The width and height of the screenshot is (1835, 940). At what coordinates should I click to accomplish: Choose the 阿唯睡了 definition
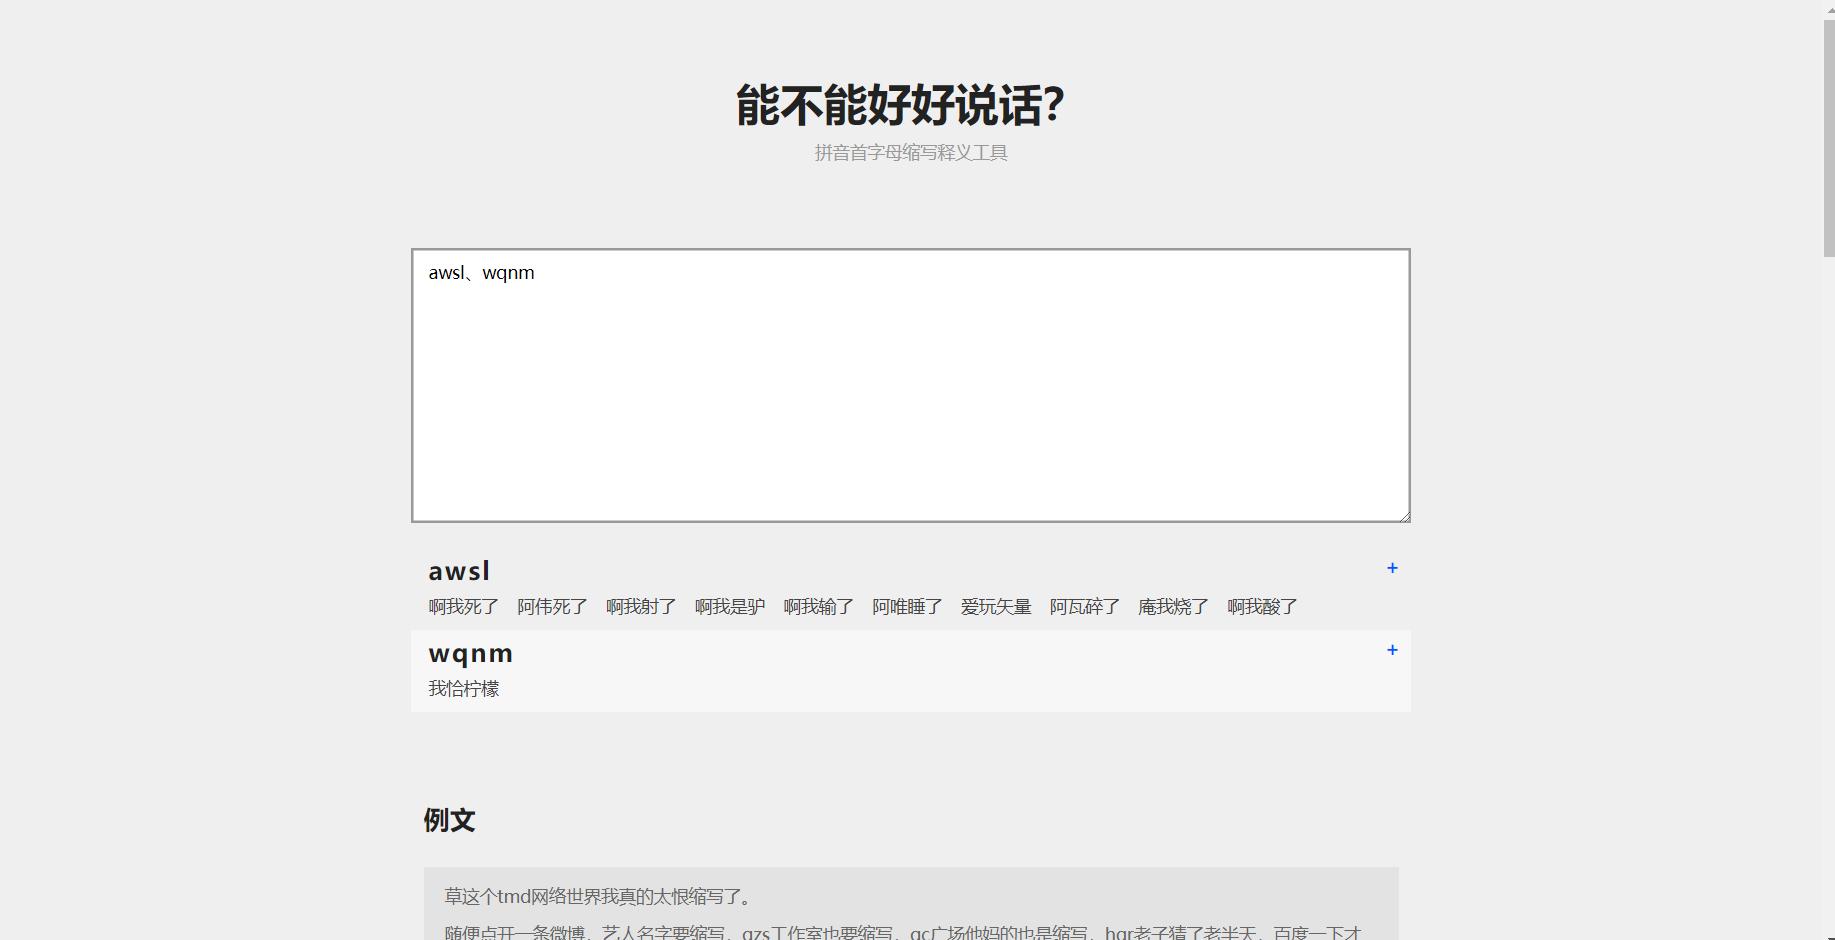[x=905, y=606]
